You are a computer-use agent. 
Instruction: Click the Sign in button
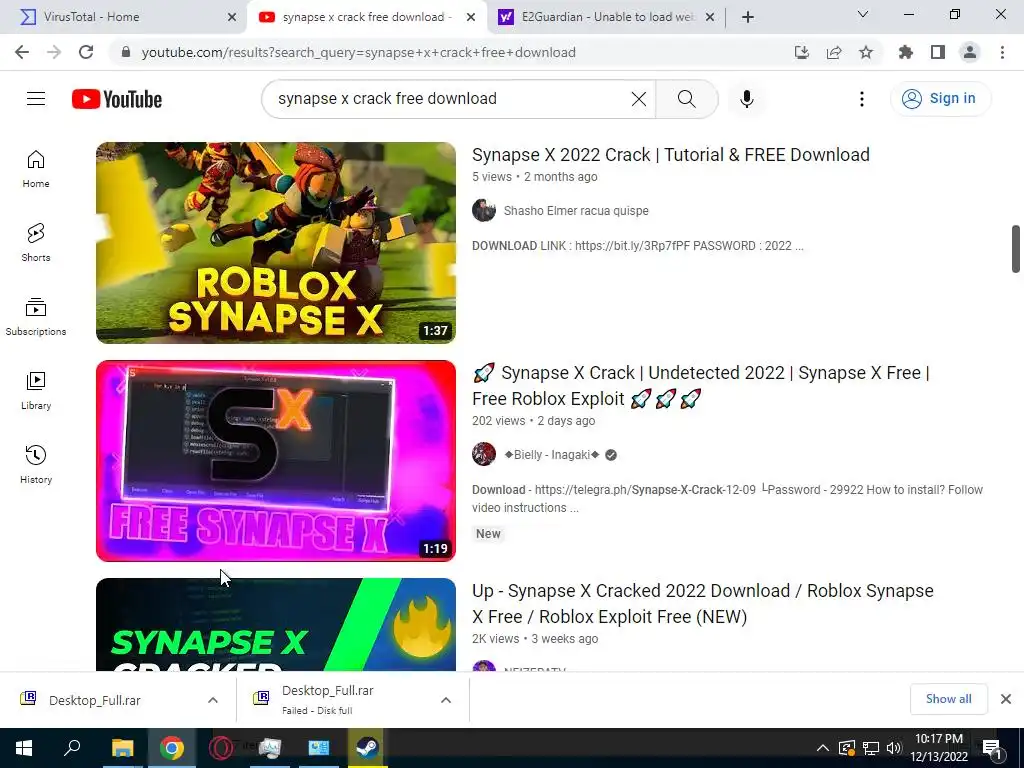tap(940, 99)
